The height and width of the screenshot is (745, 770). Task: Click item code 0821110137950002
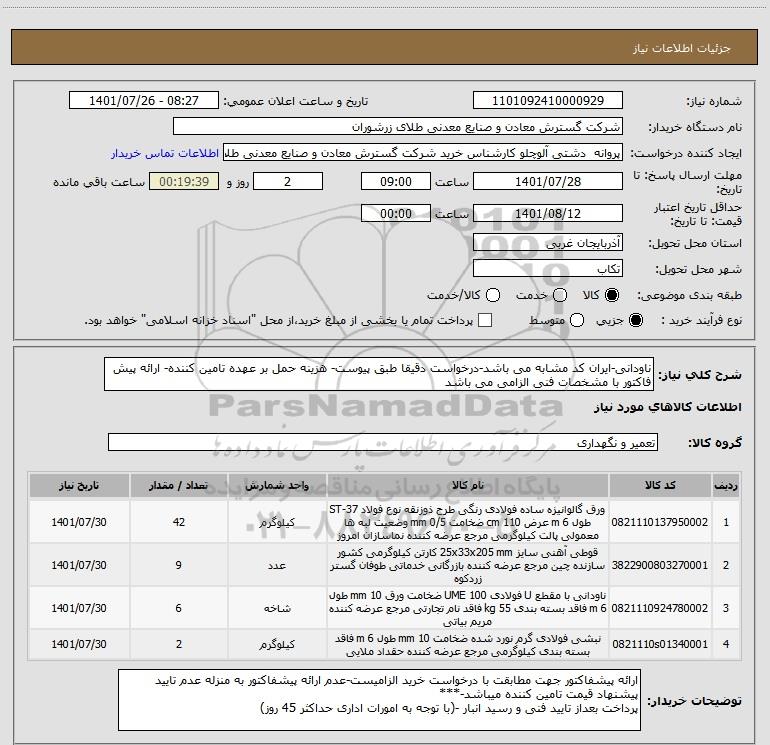coord(660,522)
